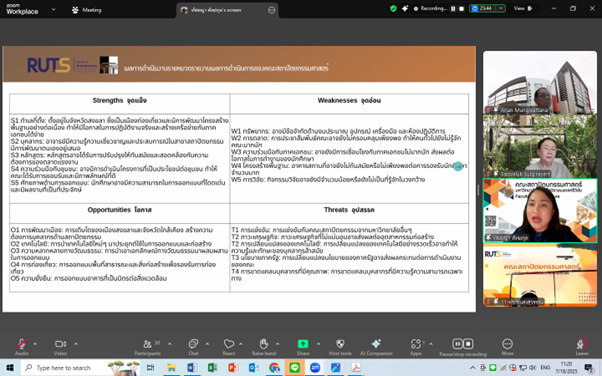Click the Type here to search box
The image size is (602, 376).
coord(80,368)
